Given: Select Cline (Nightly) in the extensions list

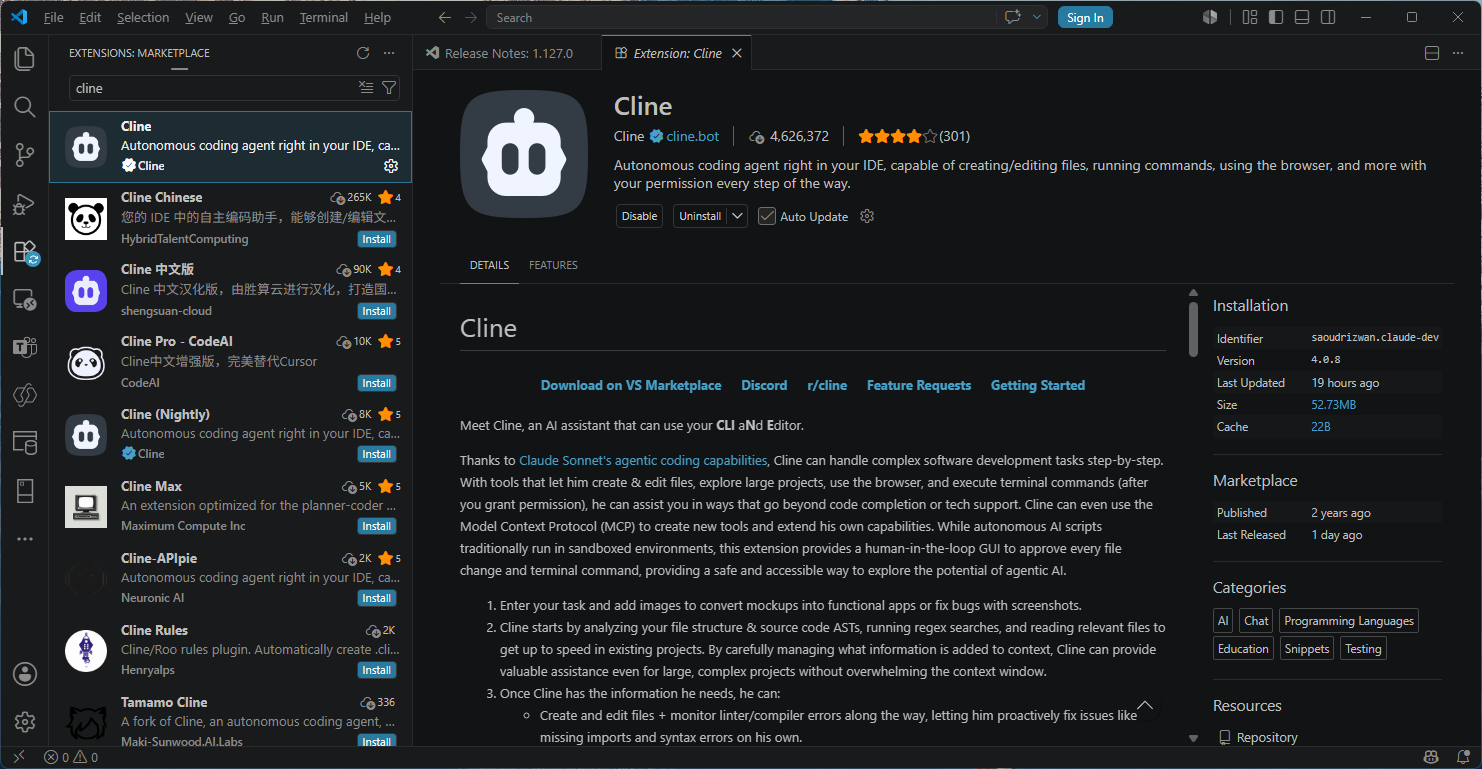Looking at the screenshot, I should (x=231, y=434).
